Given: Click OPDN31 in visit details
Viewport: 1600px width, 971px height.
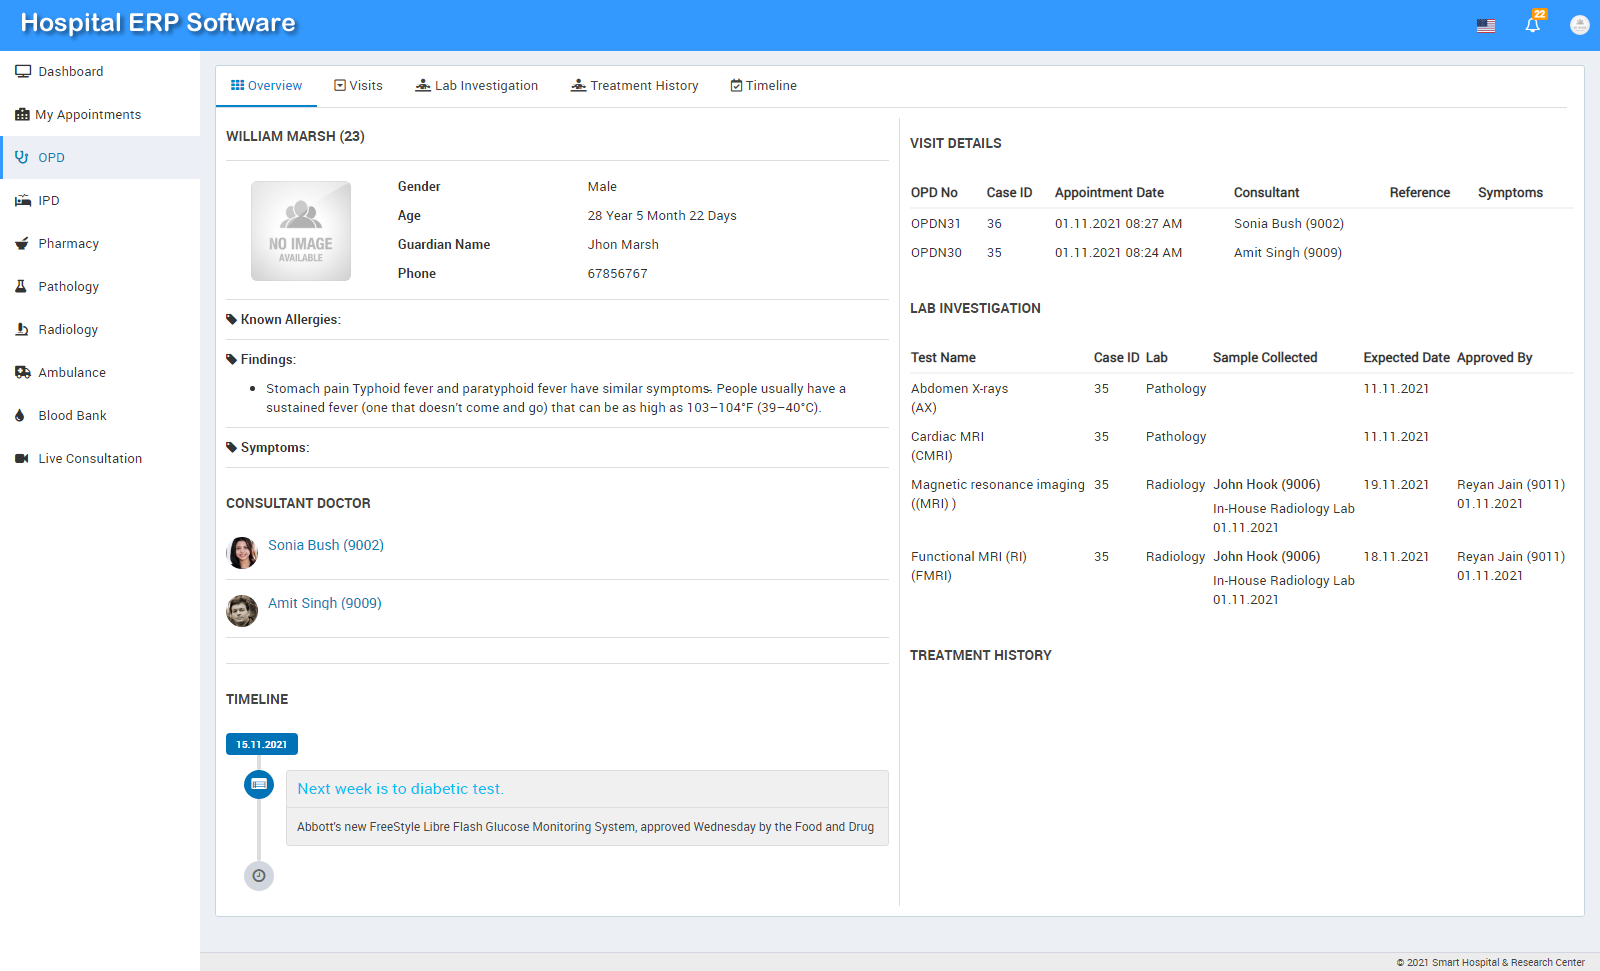Looking at the screenshot, I should pos(936,224).
